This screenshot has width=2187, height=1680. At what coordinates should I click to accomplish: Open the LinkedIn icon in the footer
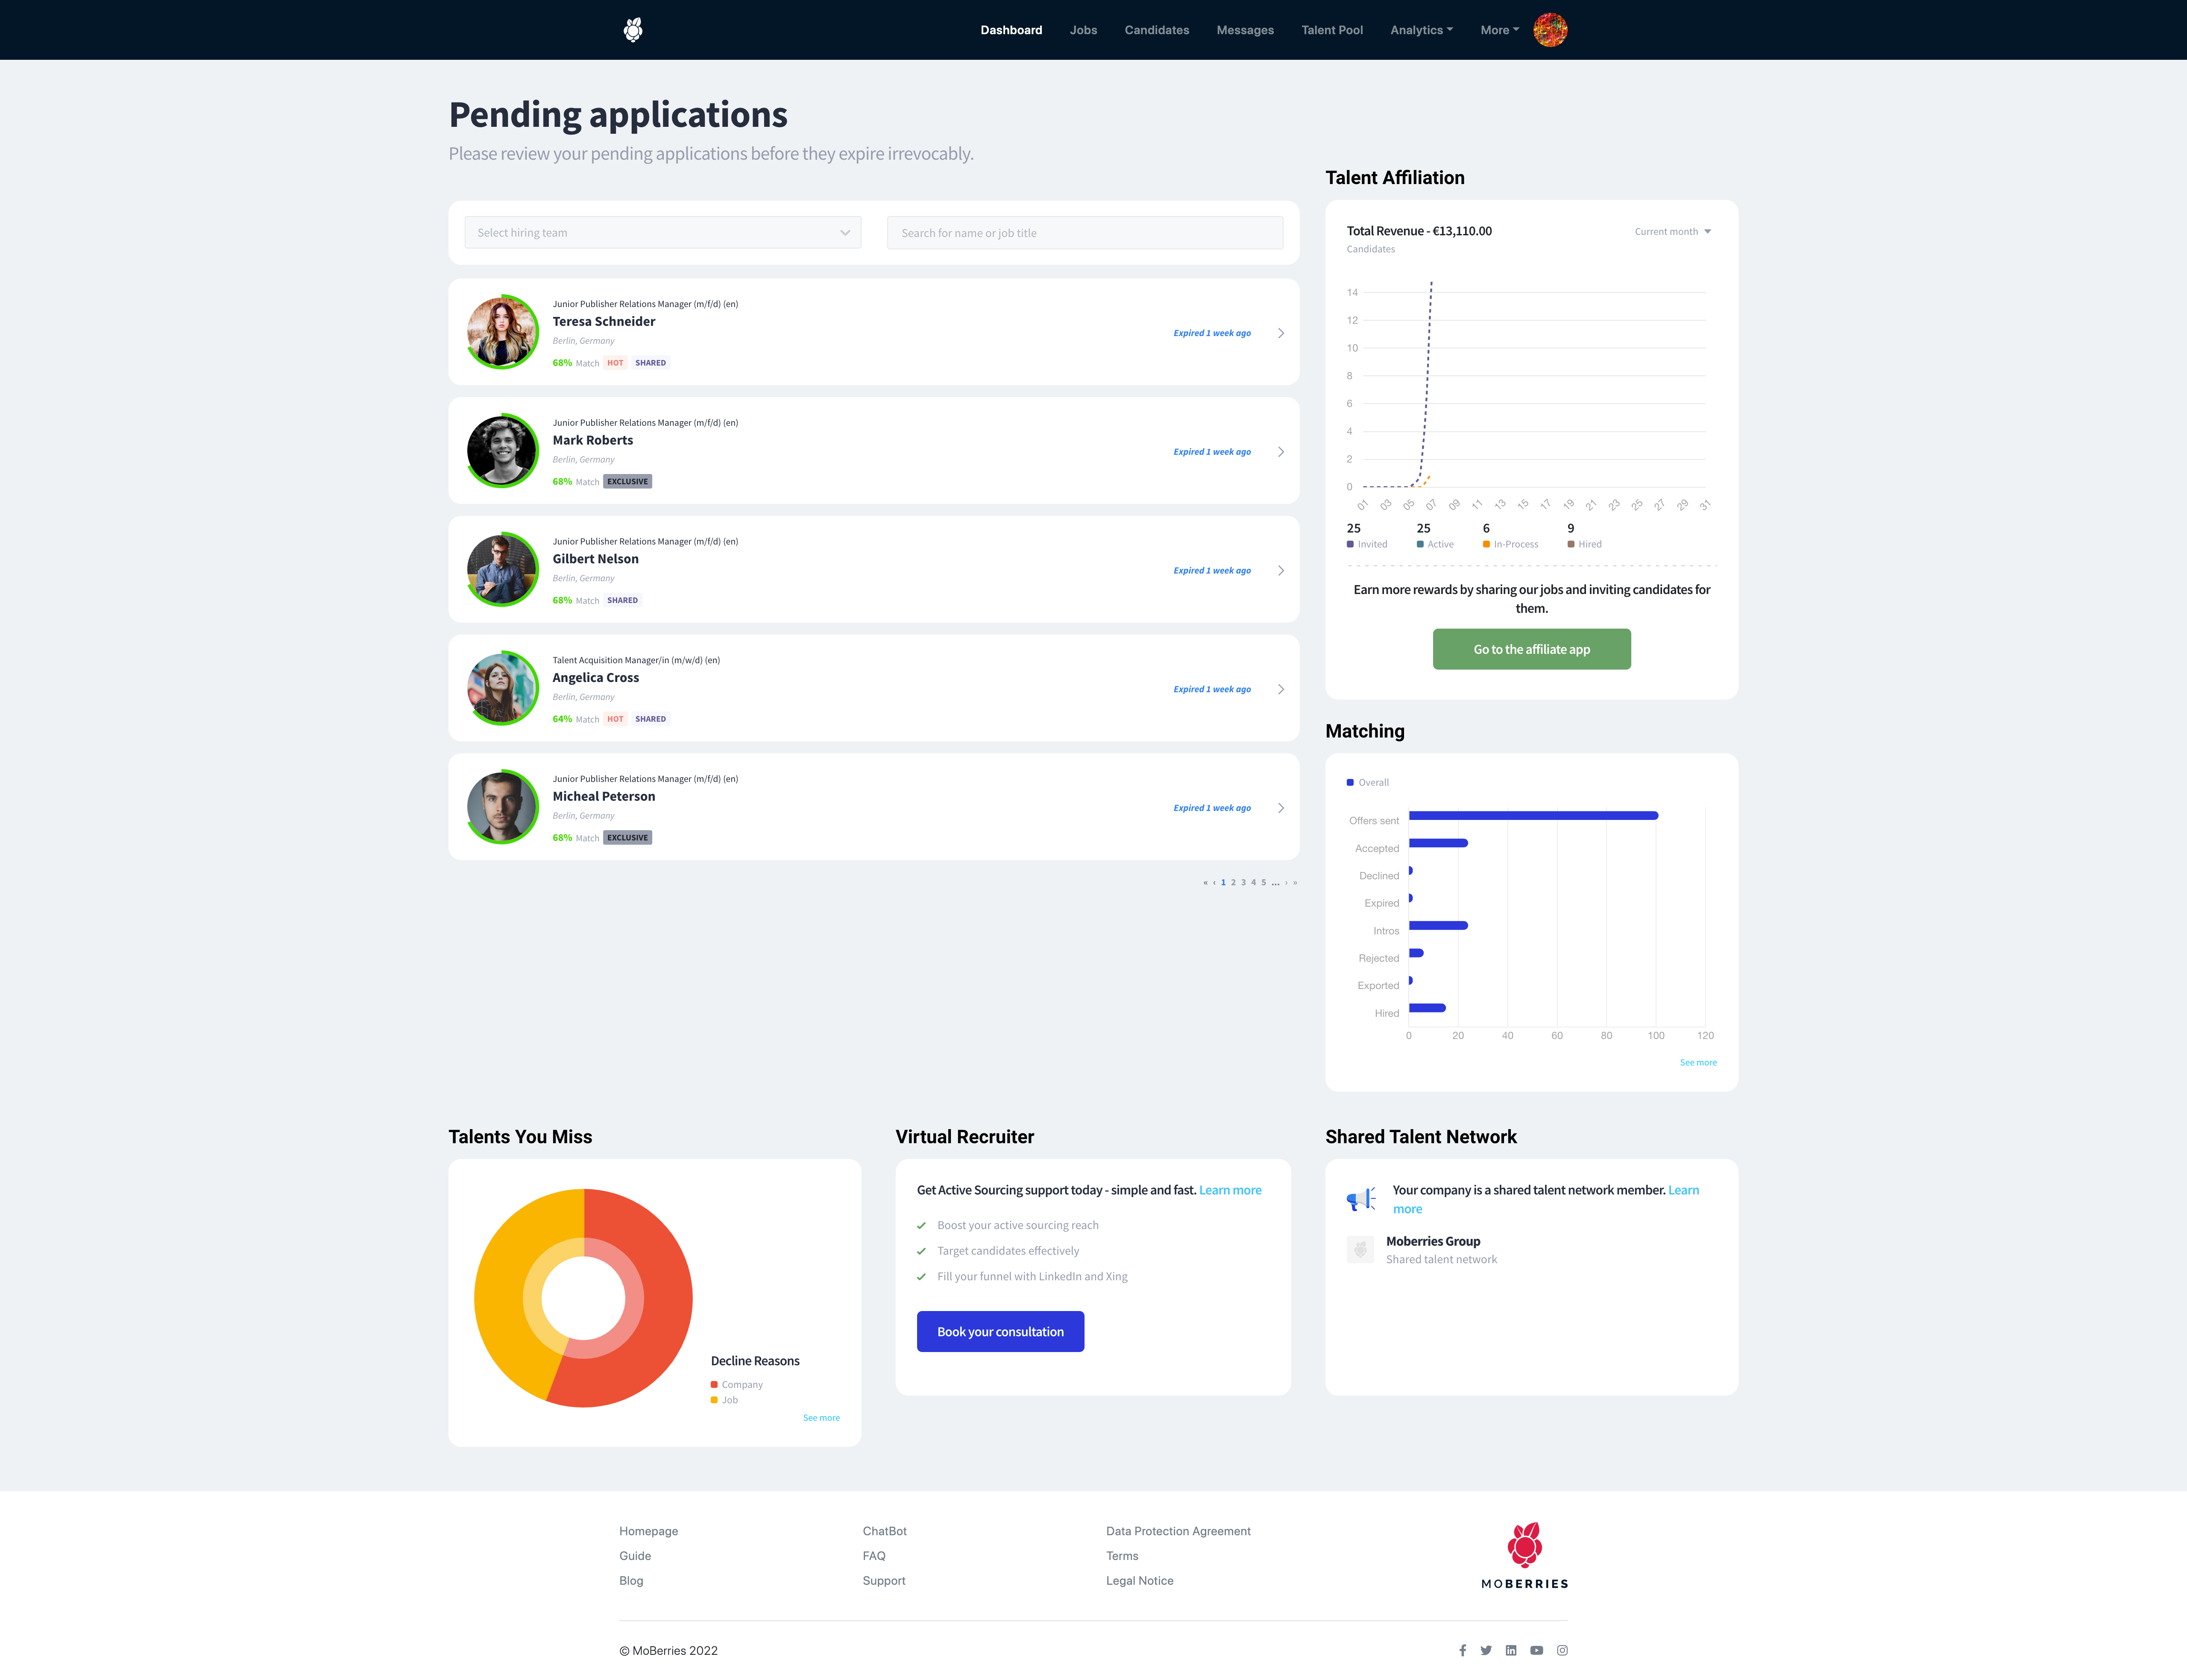1511,1650
